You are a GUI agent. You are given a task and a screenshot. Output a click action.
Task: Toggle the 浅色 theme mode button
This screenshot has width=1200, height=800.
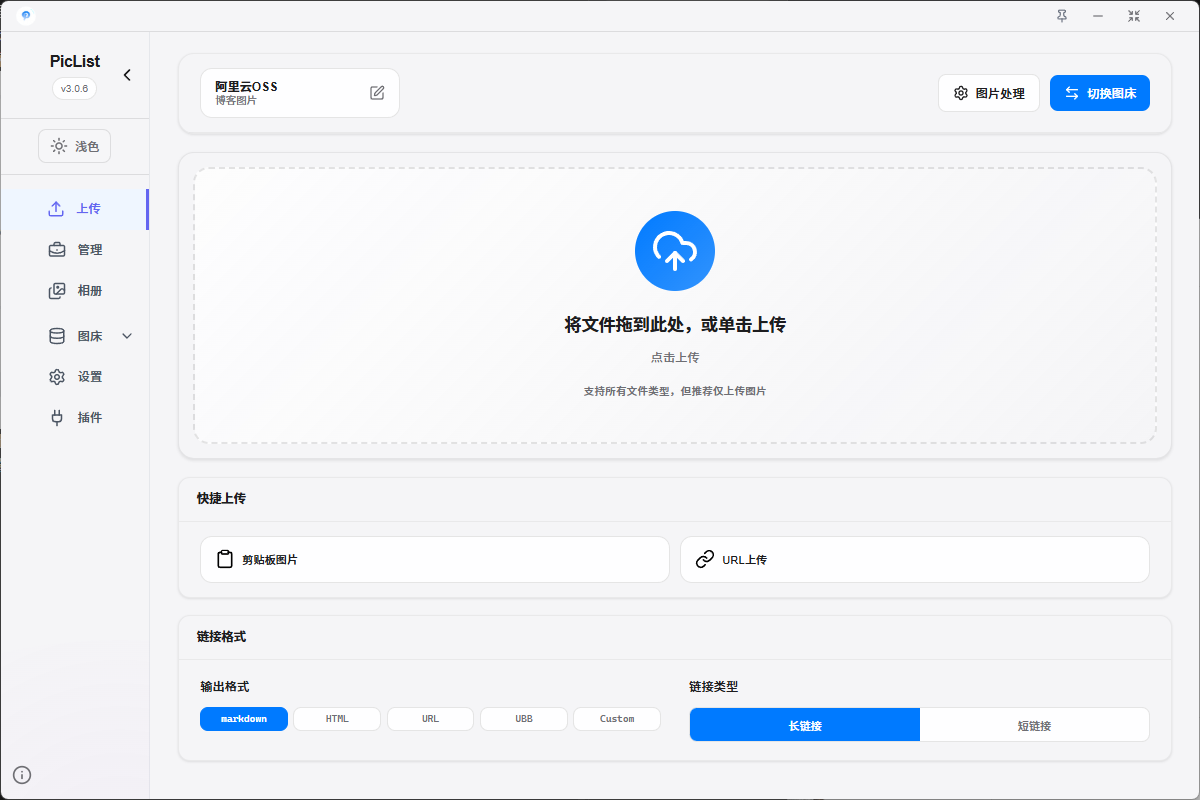click(75, 146)
